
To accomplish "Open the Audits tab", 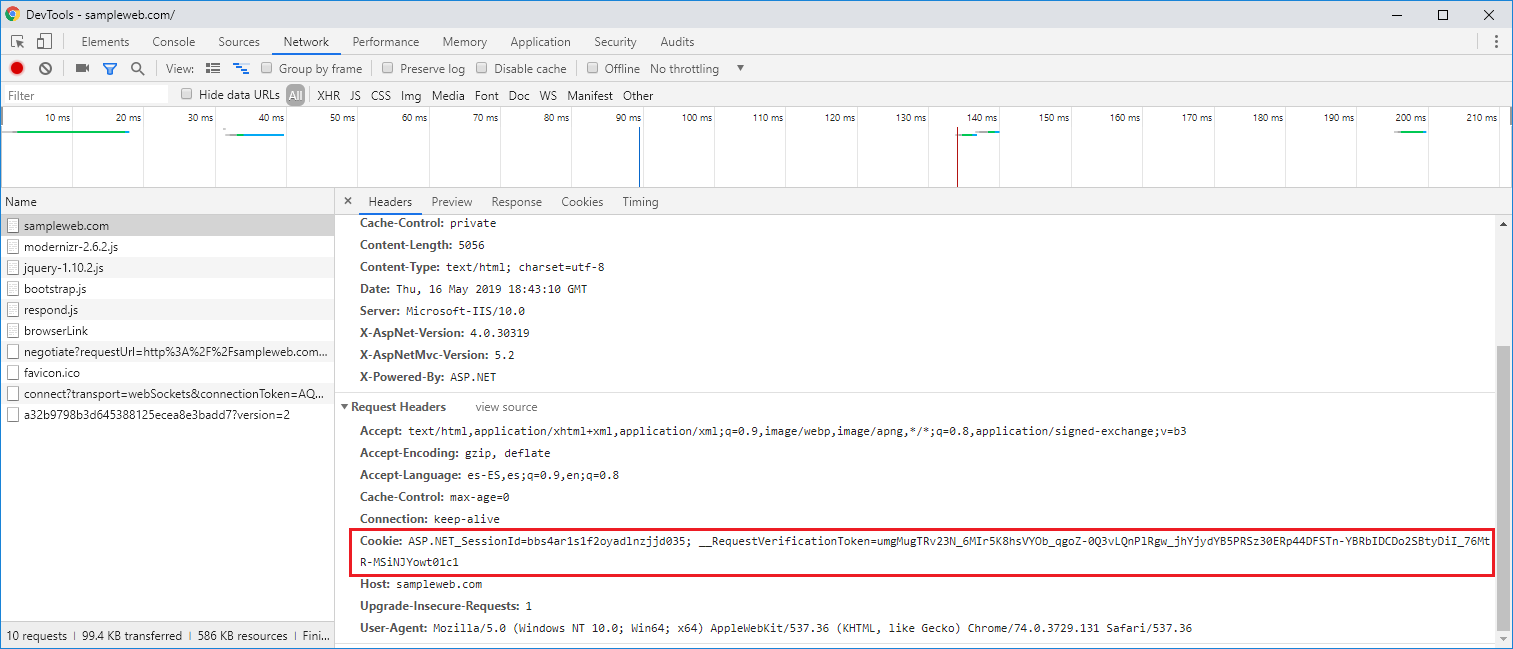I will tap(677, 42).
